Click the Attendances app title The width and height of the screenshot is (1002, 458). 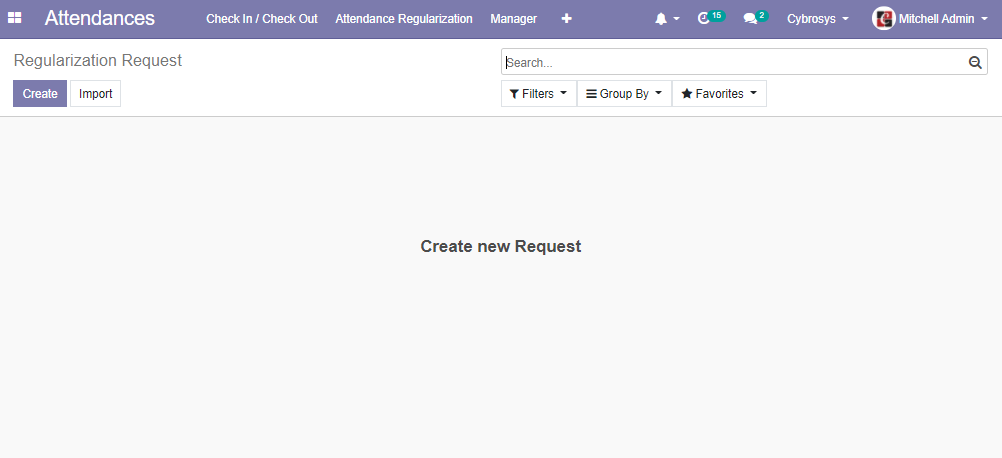[100, 19]
